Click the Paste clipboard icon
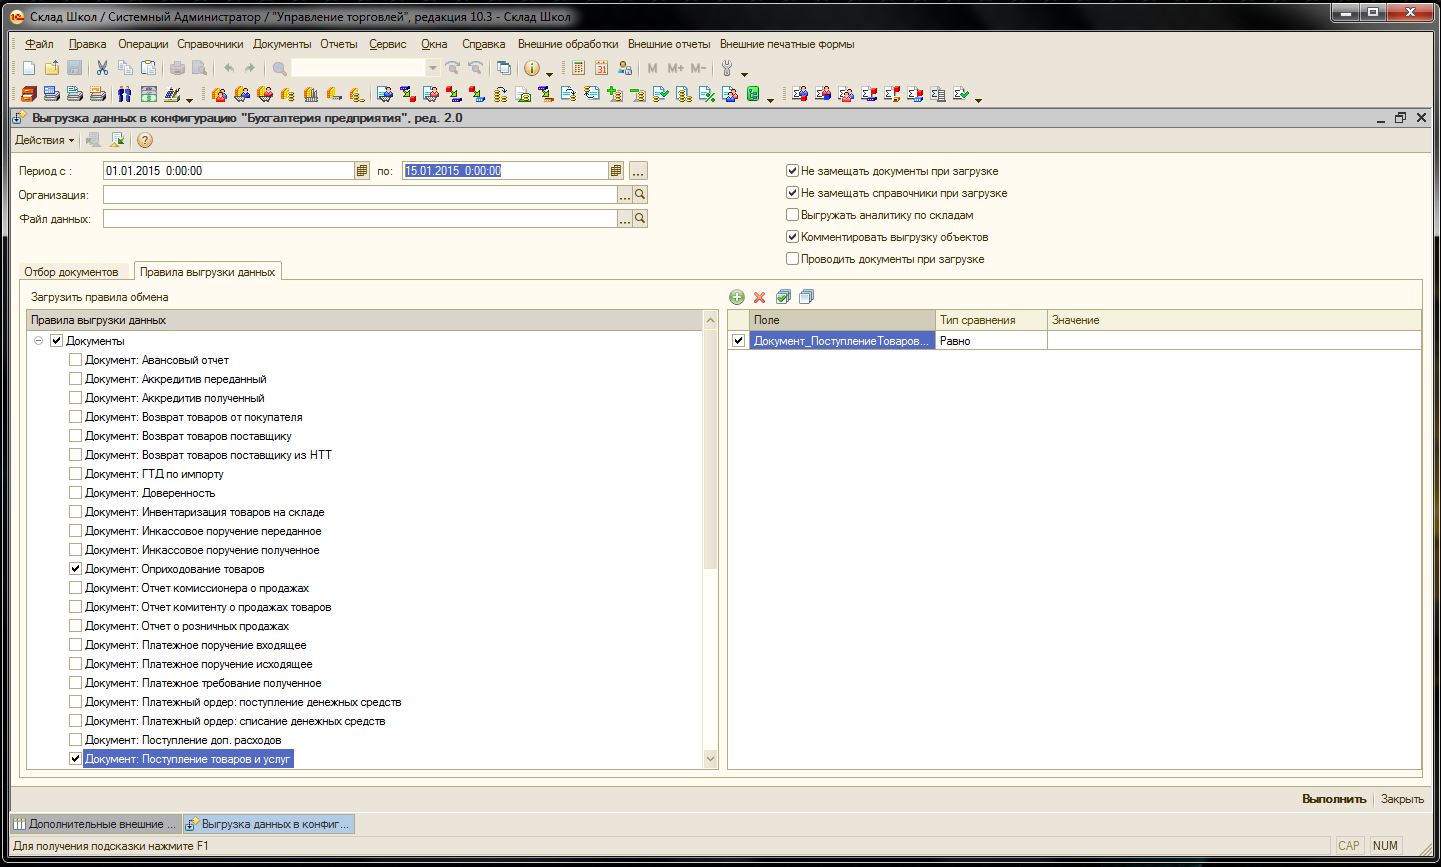This screenshot has height=867, width=1441. tap(148, 68)
